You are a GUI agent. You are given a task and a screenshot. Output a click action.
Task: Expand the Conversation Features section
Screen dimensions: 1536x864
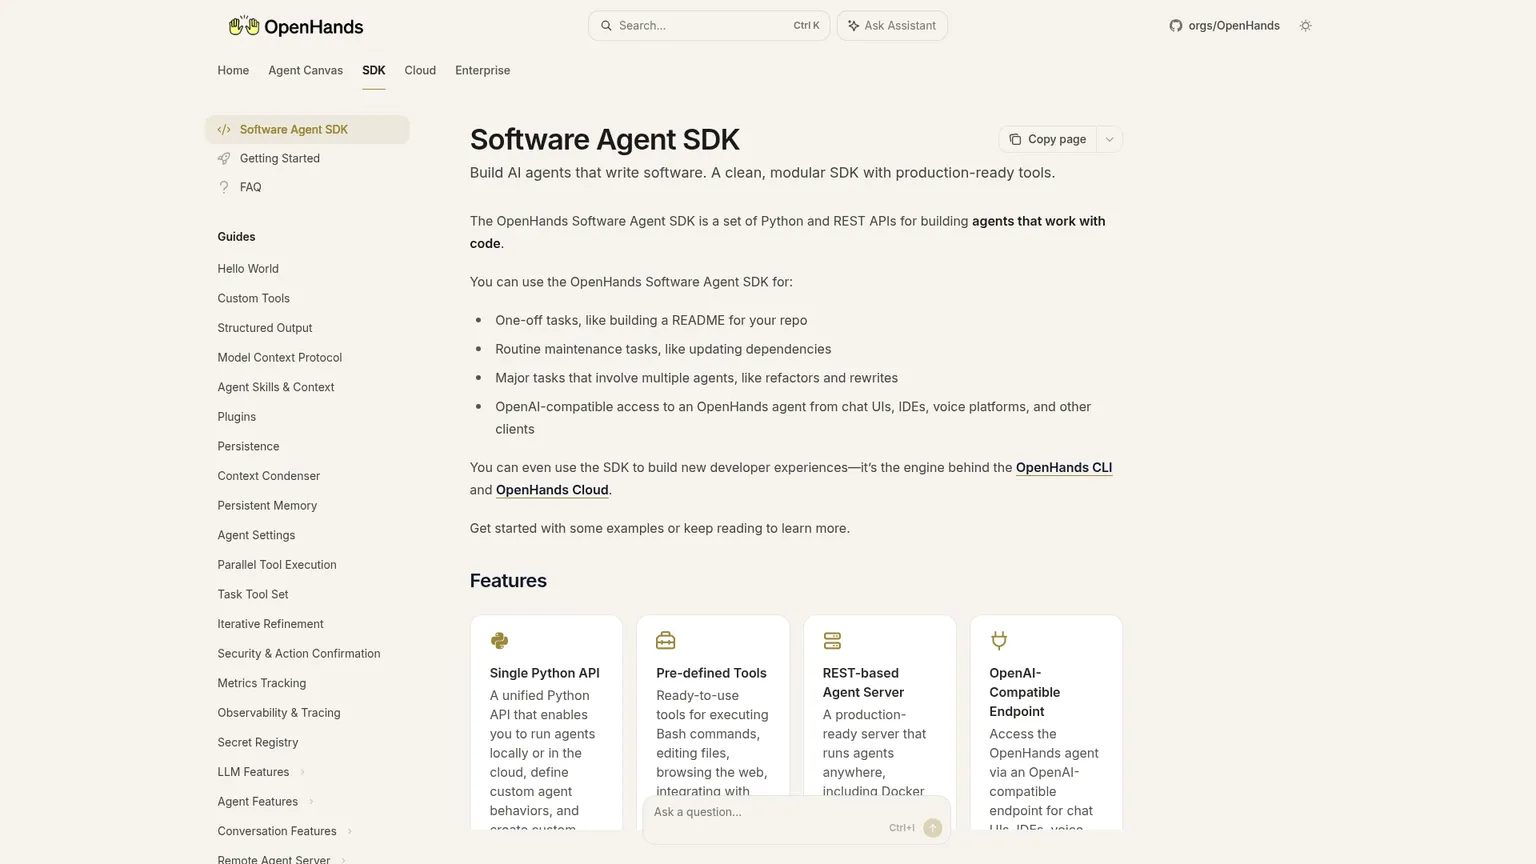[x=349, y=831]
